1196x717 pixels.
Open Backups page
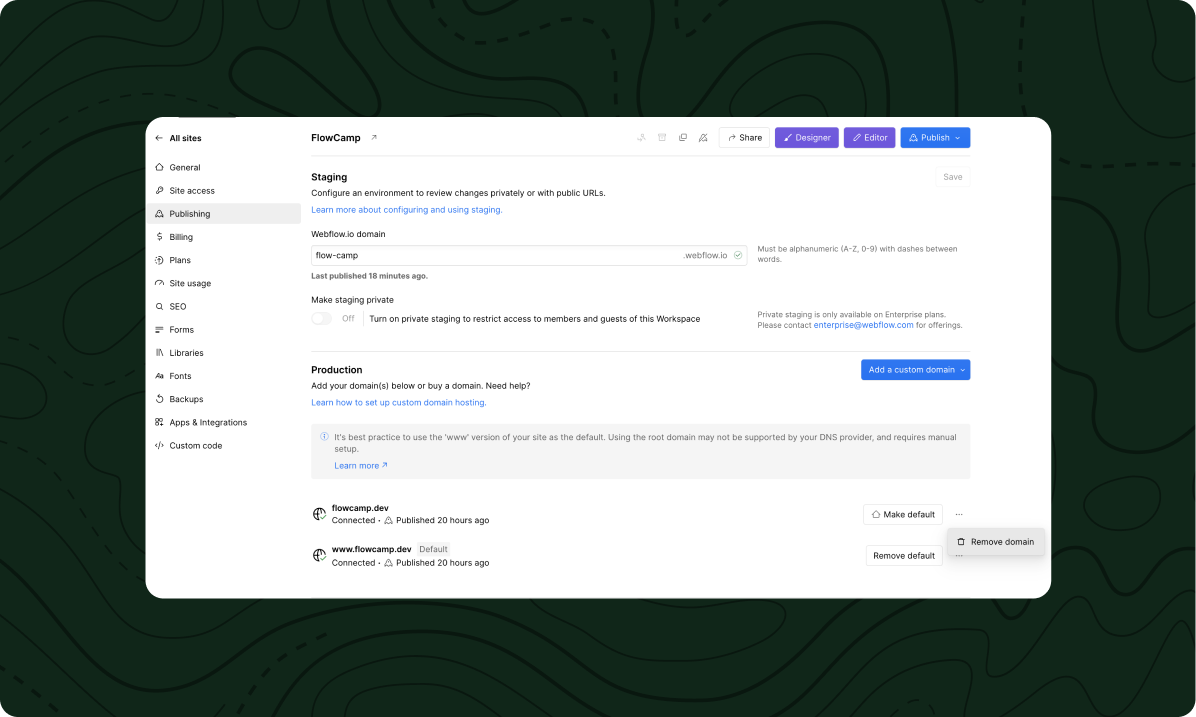pyautogui.click(x=223, y=399)
